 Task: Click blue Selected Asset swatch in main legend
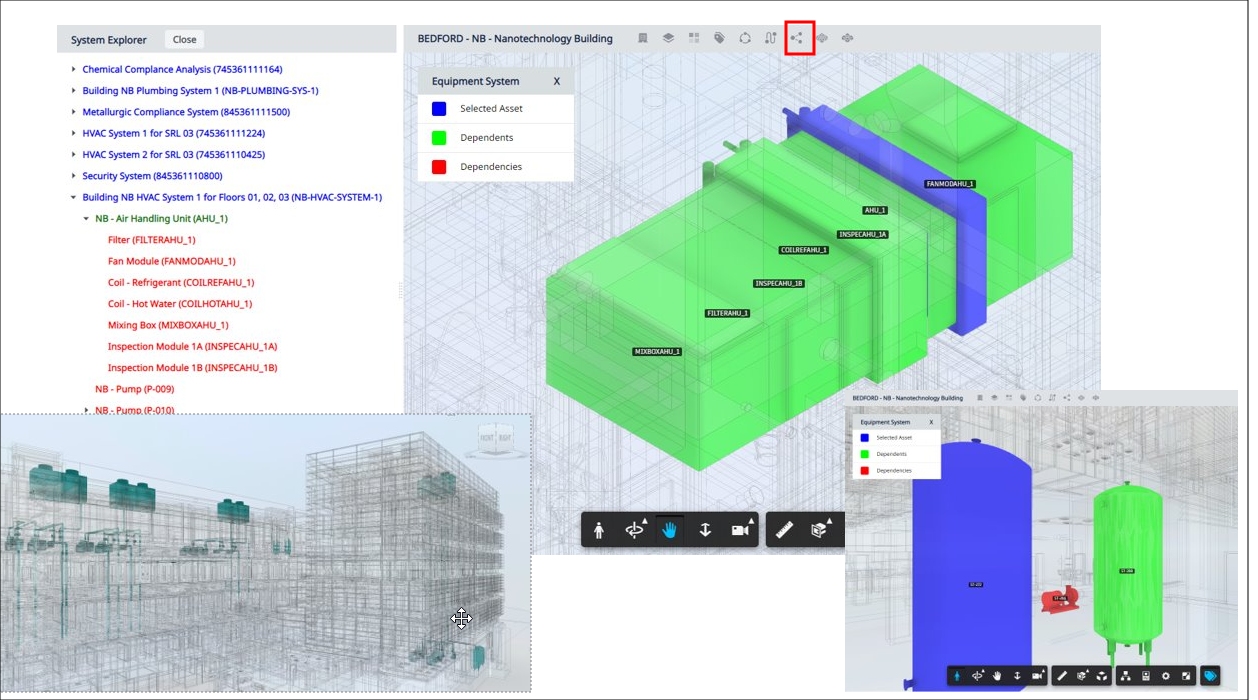point(439,109)
